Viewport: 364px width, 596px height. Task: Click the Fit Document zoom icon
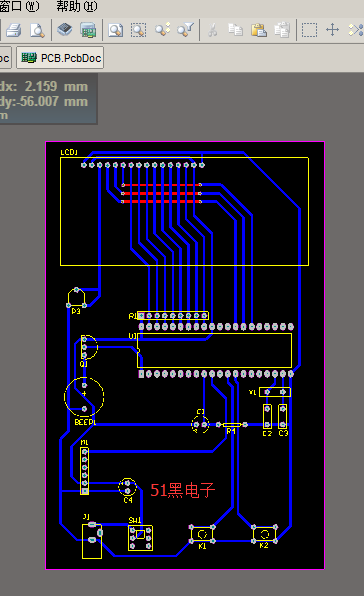click(x=116, y=30)
